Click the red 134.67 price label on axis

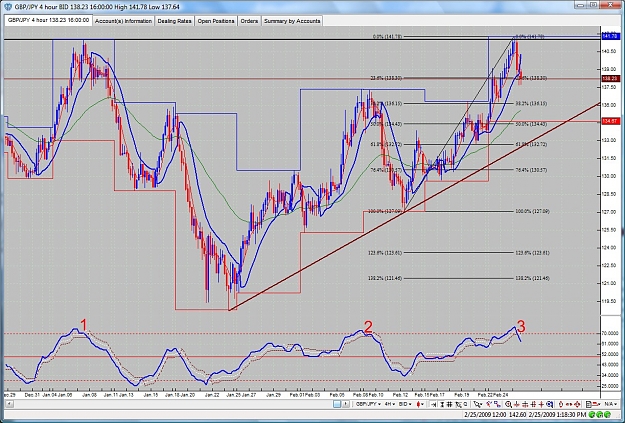609,121
